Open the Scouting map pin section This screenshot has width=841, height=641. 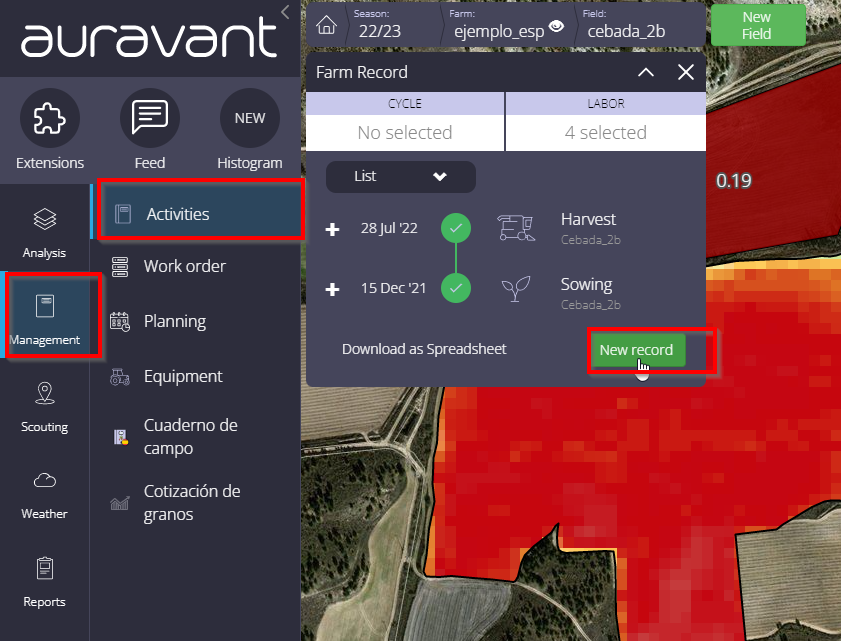click(x=45, y=407)
